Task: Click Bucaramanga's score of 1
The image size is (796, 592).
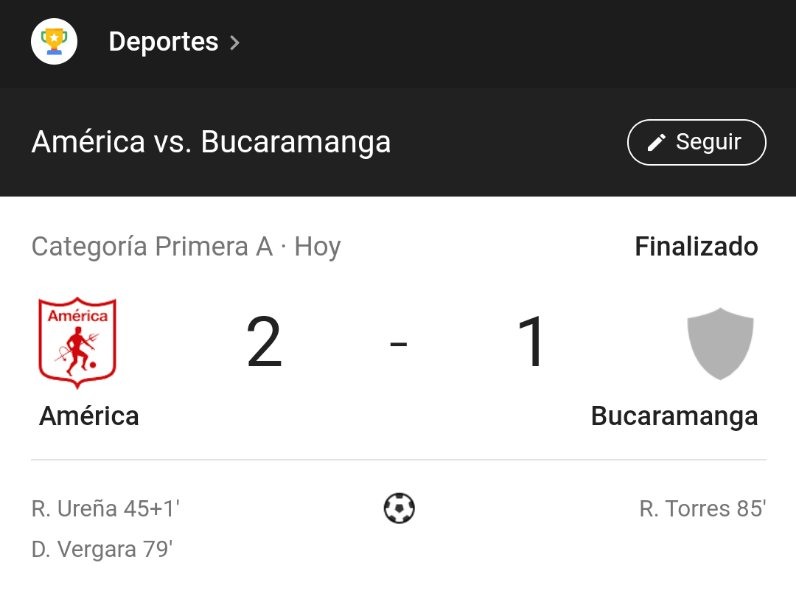Action: pos(531,342)
